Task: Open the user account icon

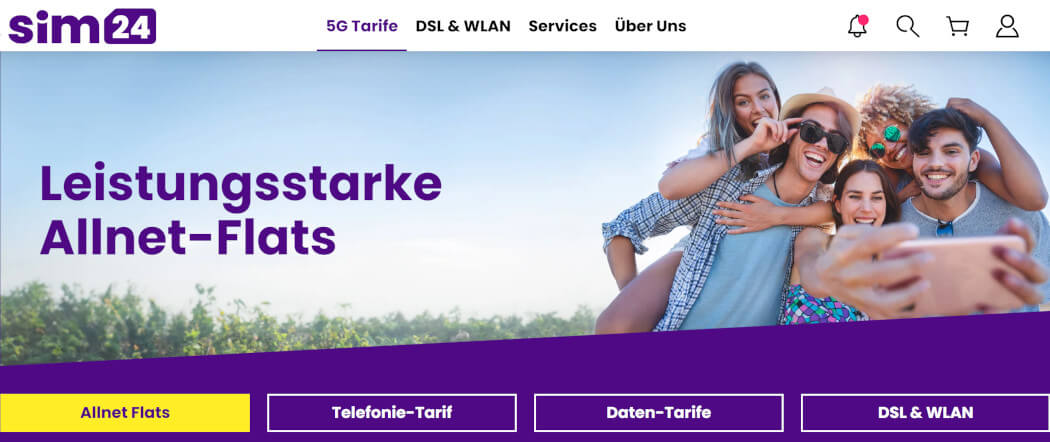Action: point(1007,26)
